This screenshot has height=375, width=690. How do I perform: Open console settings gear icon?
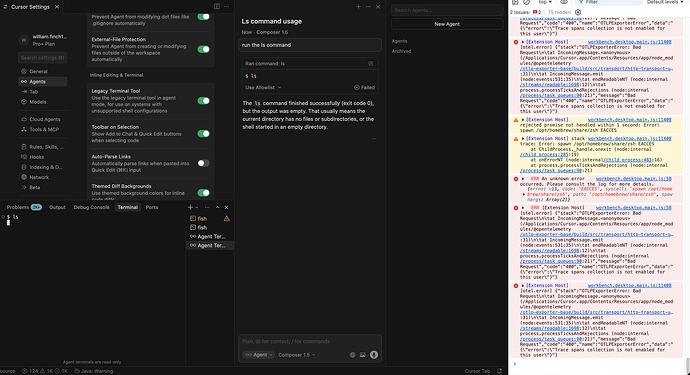(x=578, y=12)
